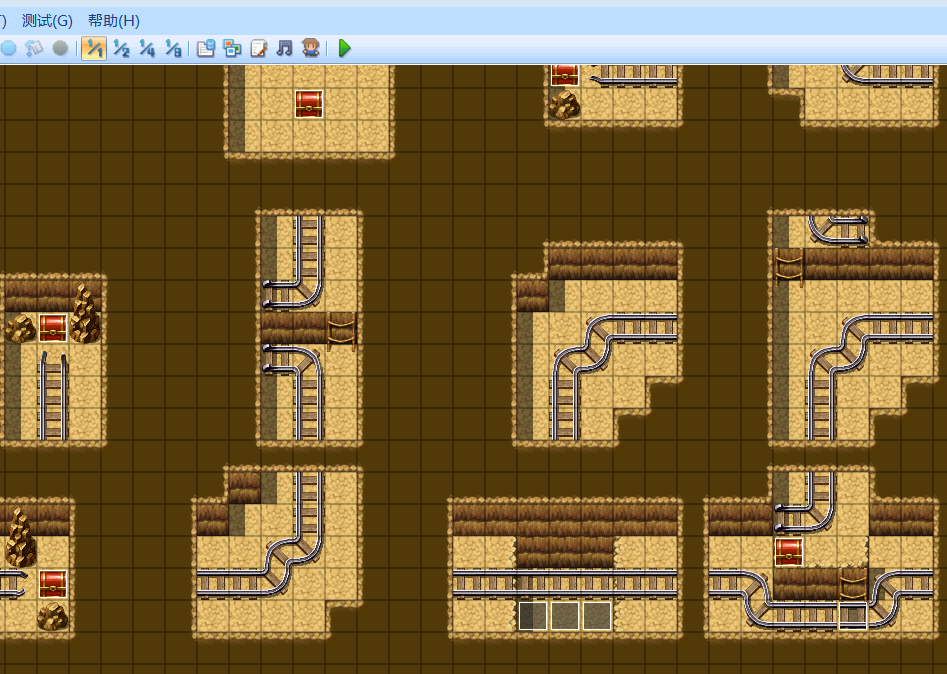Set map zoom to 1/1 scale
The height and width of the screenshot is (674, 947).
click(x=94, y=48)
